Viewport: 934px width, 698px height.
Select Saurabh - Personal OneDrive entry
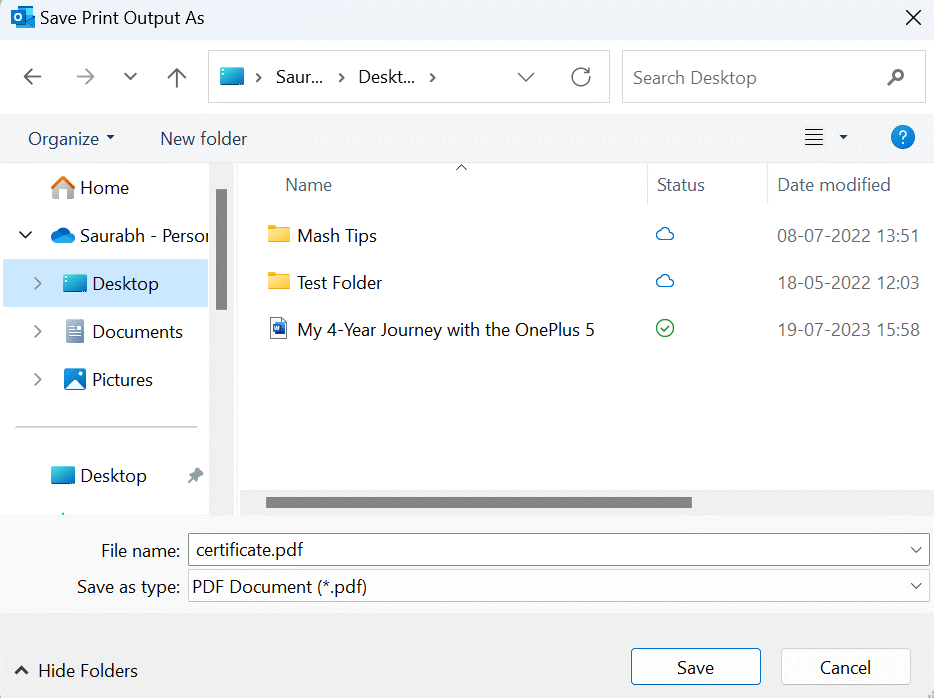[129, 236]
